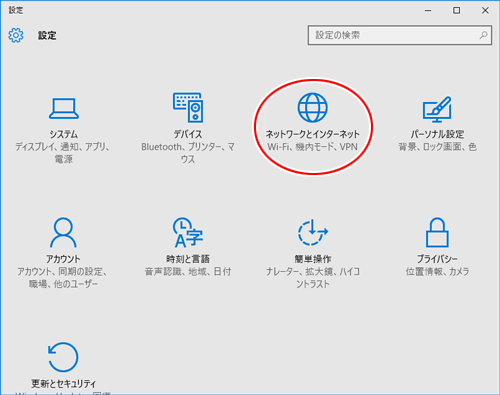The image size is (500, 395).
Task: Open the ネットワークとインターネット globe icon
Action: coord(312,107)
